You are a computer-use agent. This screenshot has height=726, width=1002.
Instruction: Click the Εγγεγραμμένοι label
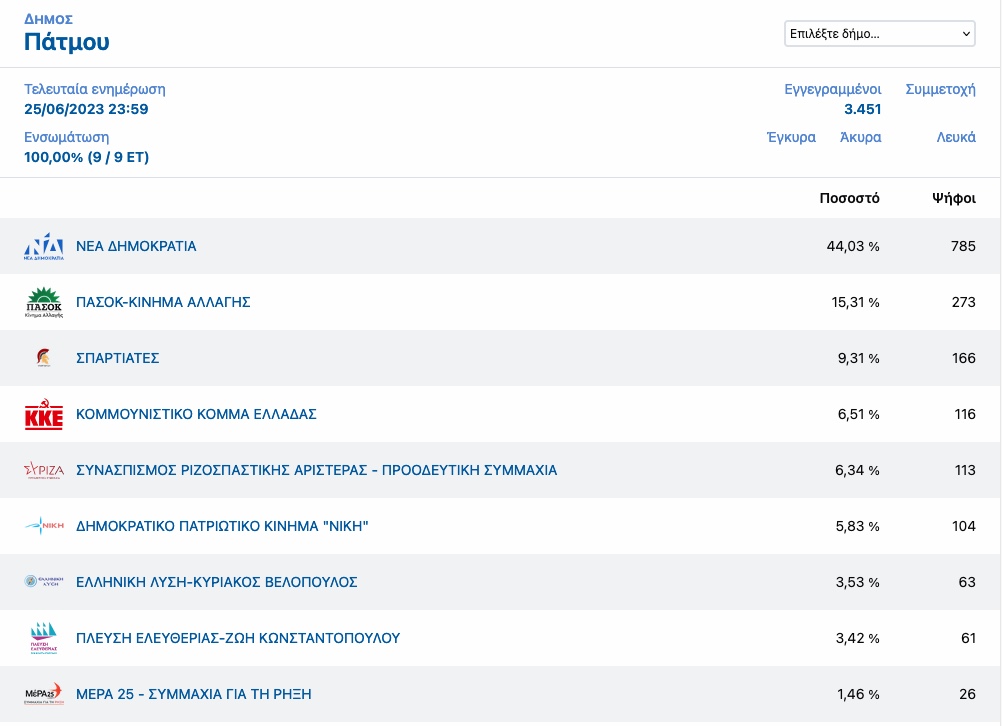tap(833, 89)
